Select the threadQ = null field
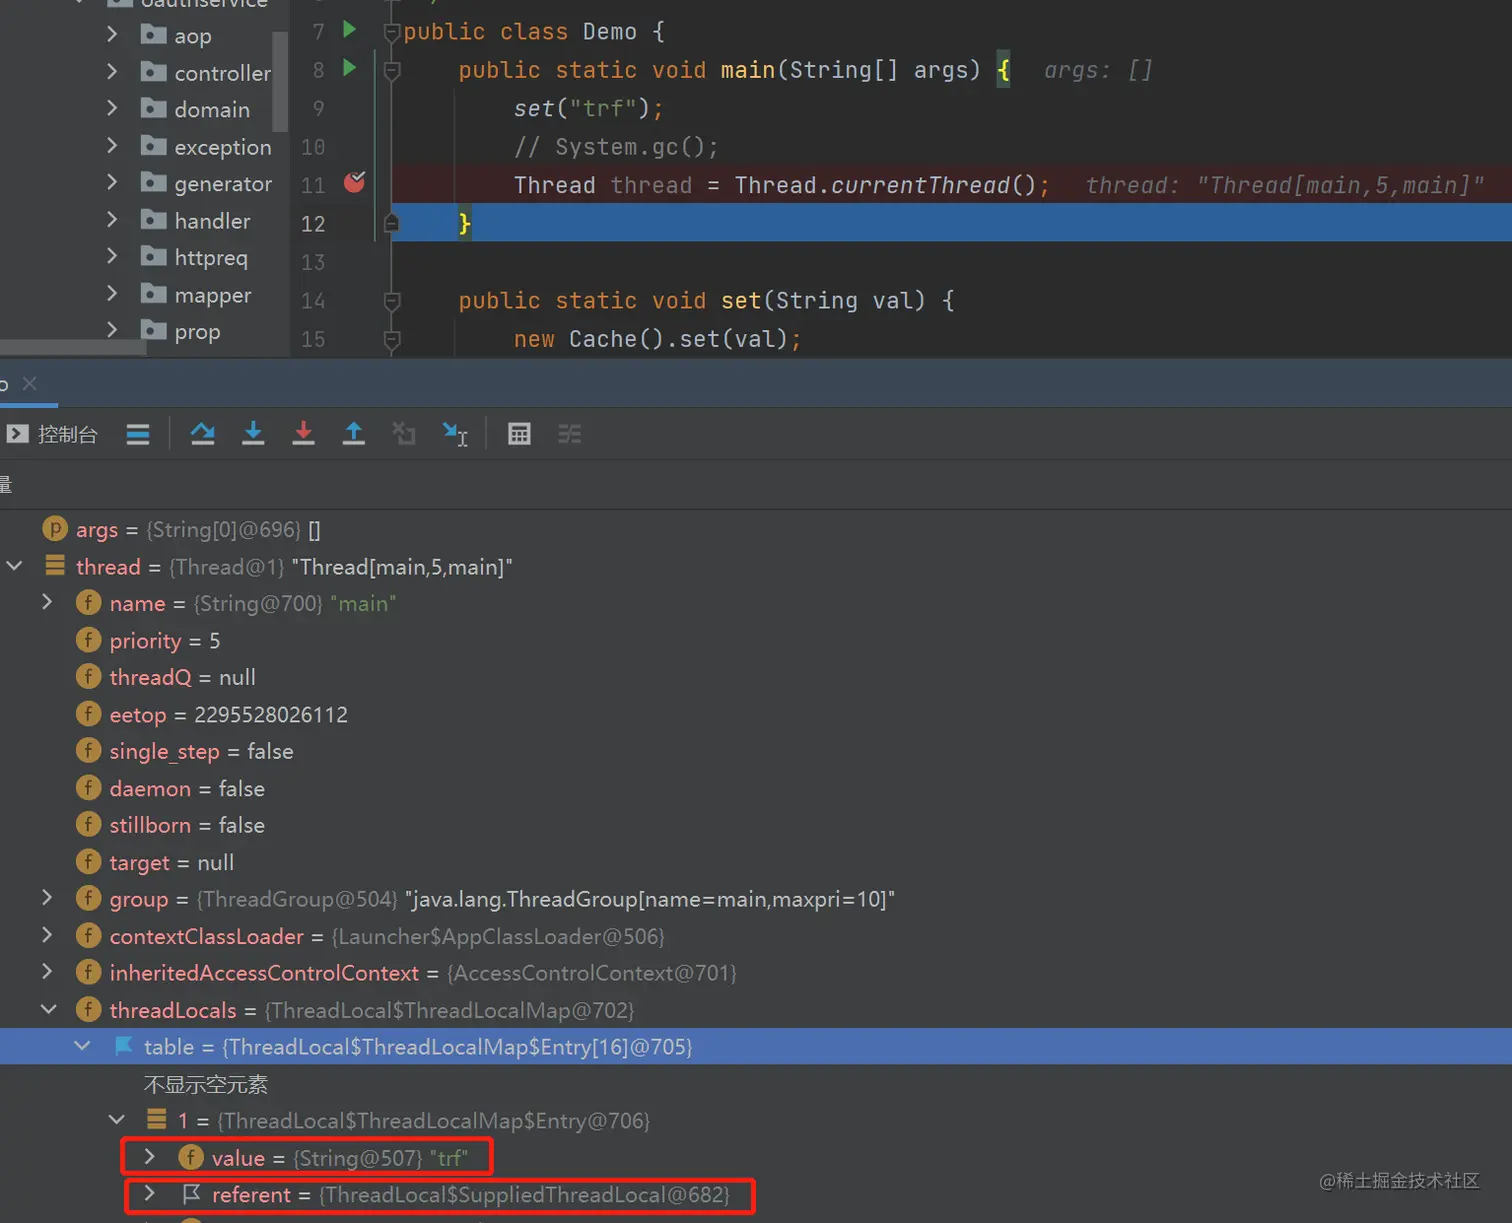Image resolution: width=1512 pixels, height=1223 pixels. pos(166,677)
